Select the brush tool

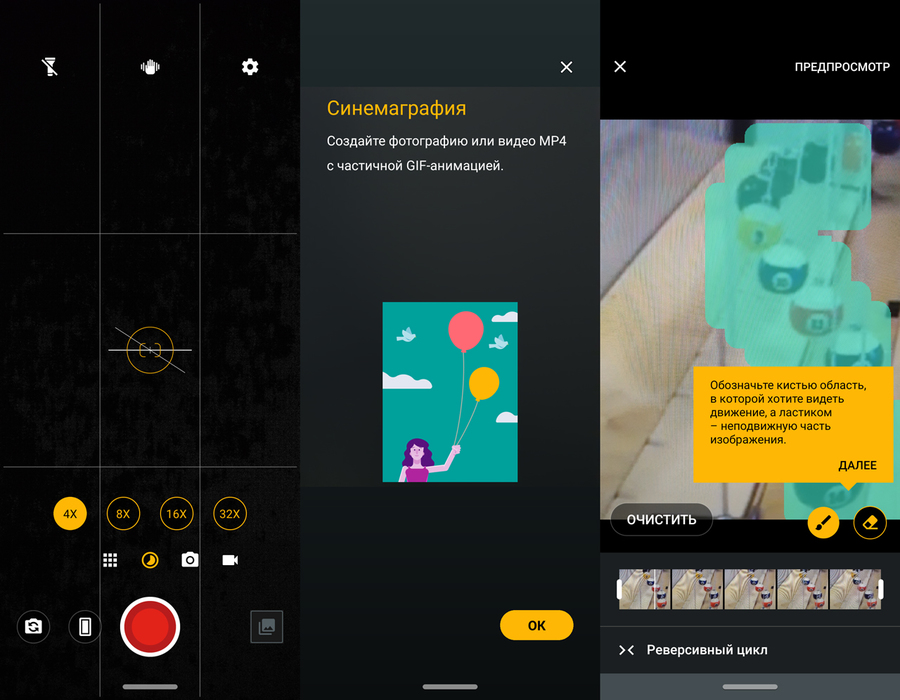[x=824, y=523]
